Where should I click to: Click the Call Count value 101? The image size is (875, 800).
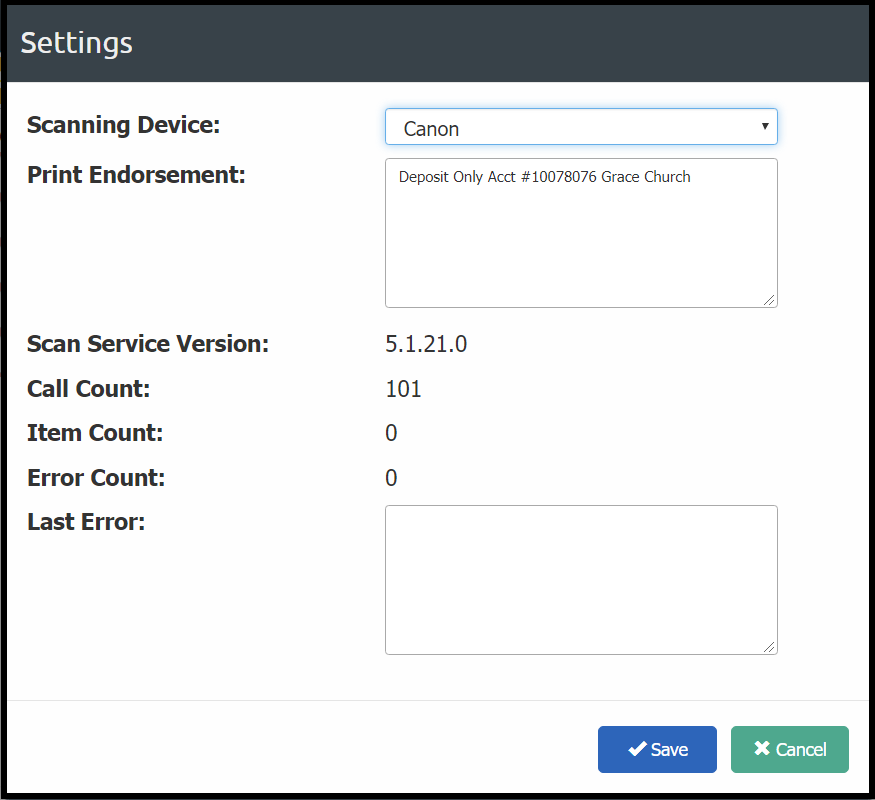[403, 389]
